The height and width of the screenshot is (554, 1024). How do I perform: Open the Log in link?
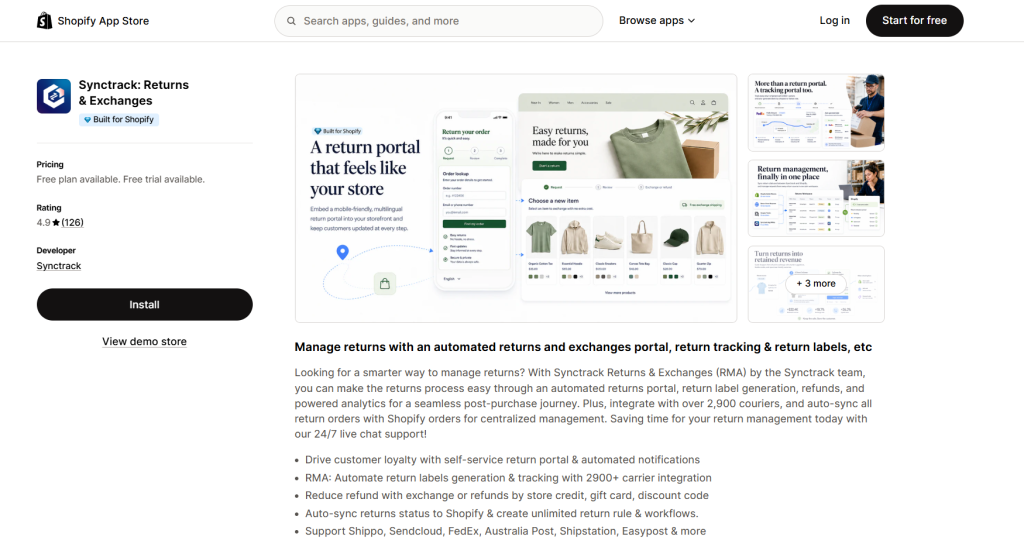835,20
